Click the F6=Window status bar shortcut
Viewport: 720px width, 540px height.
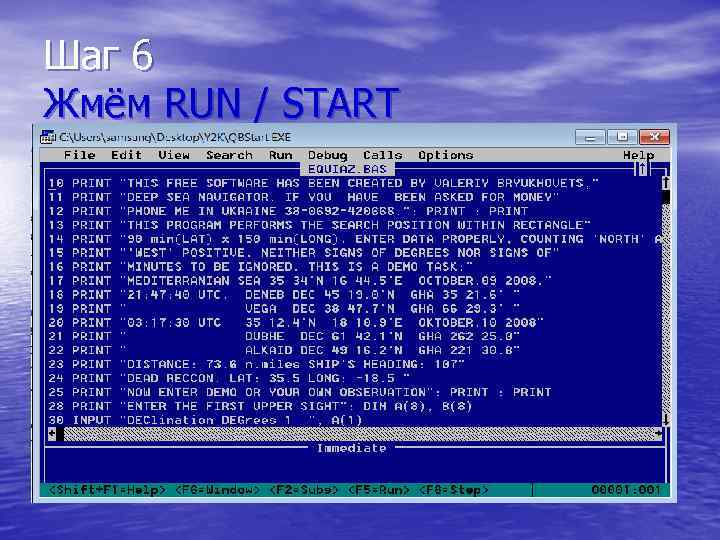coord(218,490)
